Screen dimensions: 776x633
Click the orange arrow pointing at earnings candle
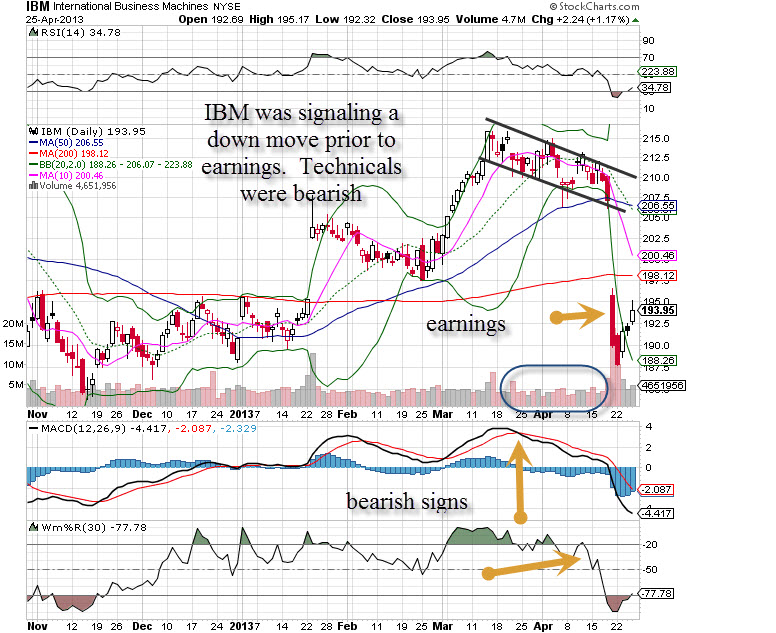point(576,317)
